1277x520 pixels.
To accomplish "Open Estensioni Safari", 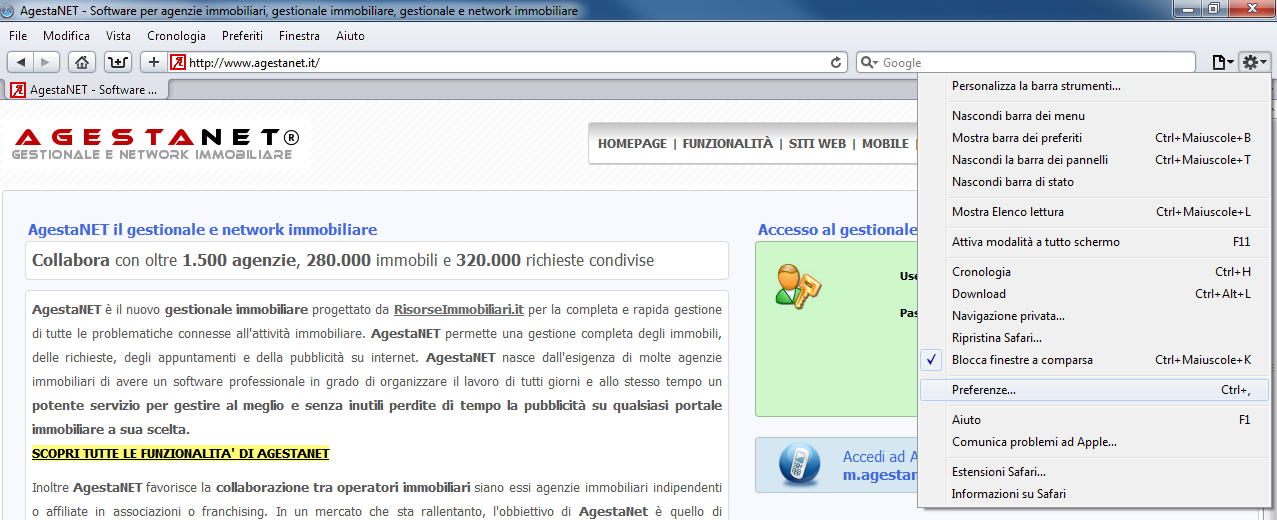I will tap(1094, 472).
